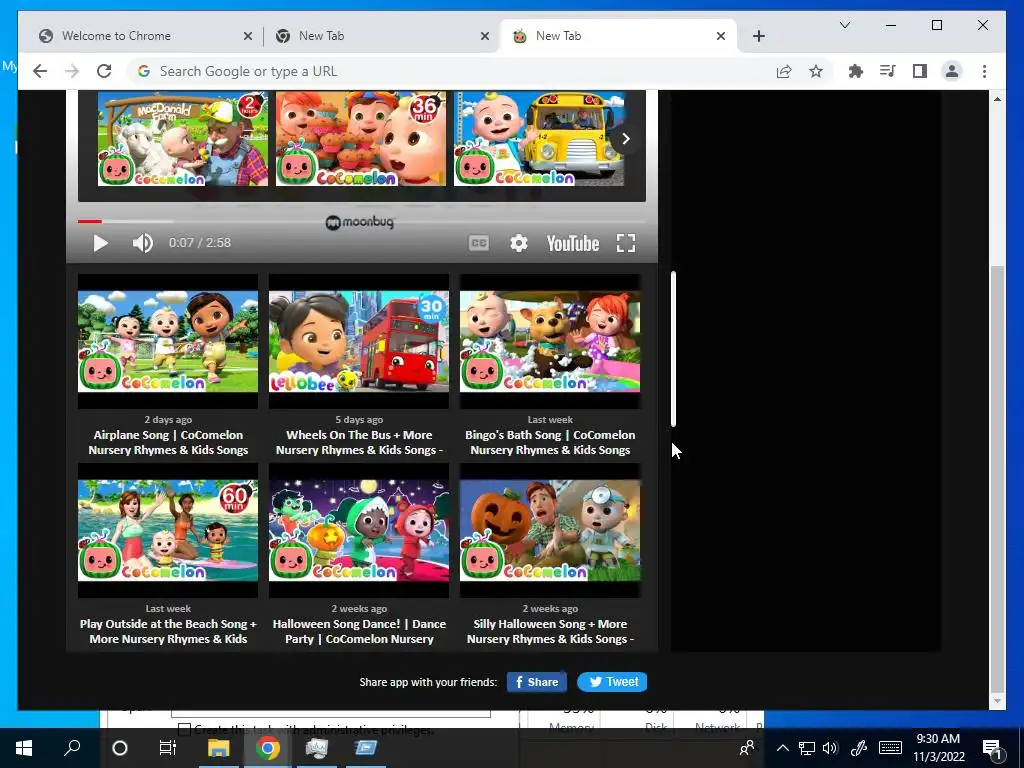Click the scrollbar up arrow in Chrome
The width and height of the screenshot is (1024, 768).
997,99
